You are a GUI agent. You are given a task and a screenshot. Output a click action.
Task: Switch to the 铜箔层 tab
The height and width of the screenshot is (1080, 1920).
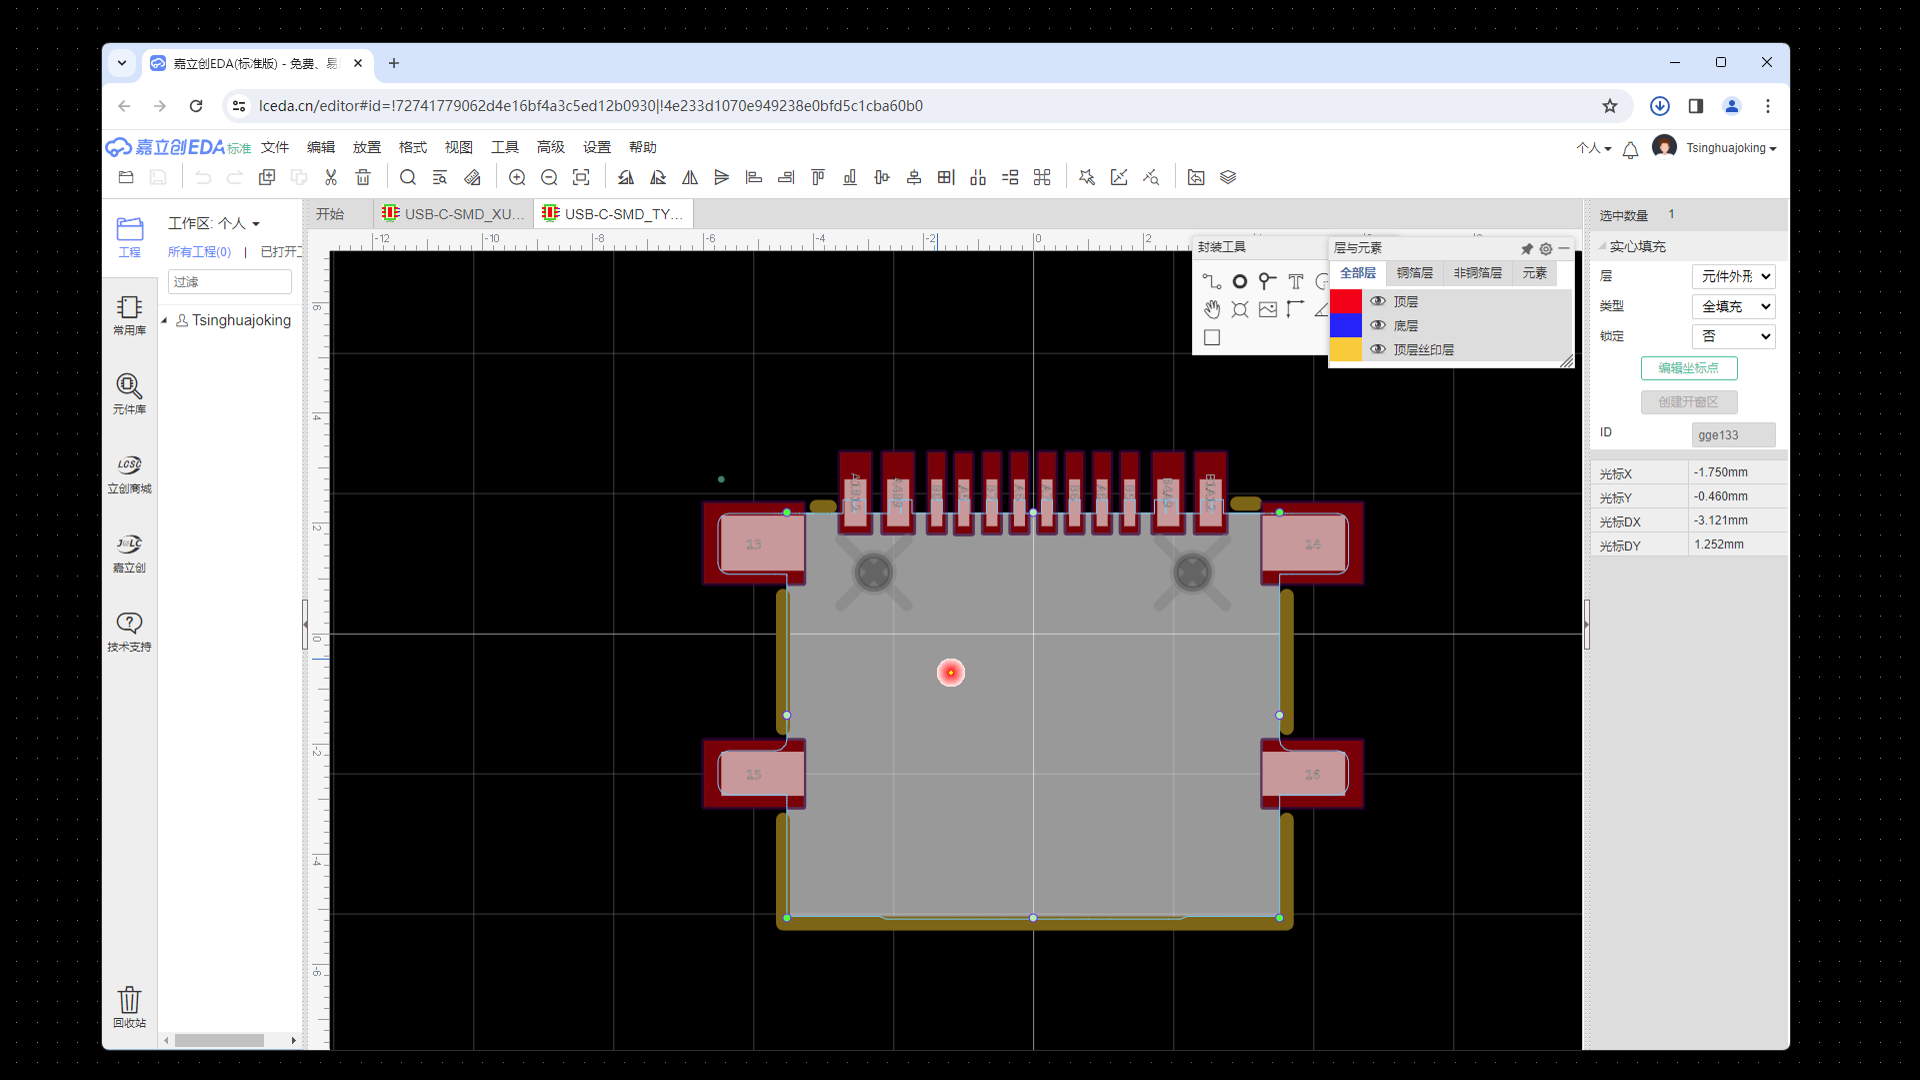(x=1414, y=273)
